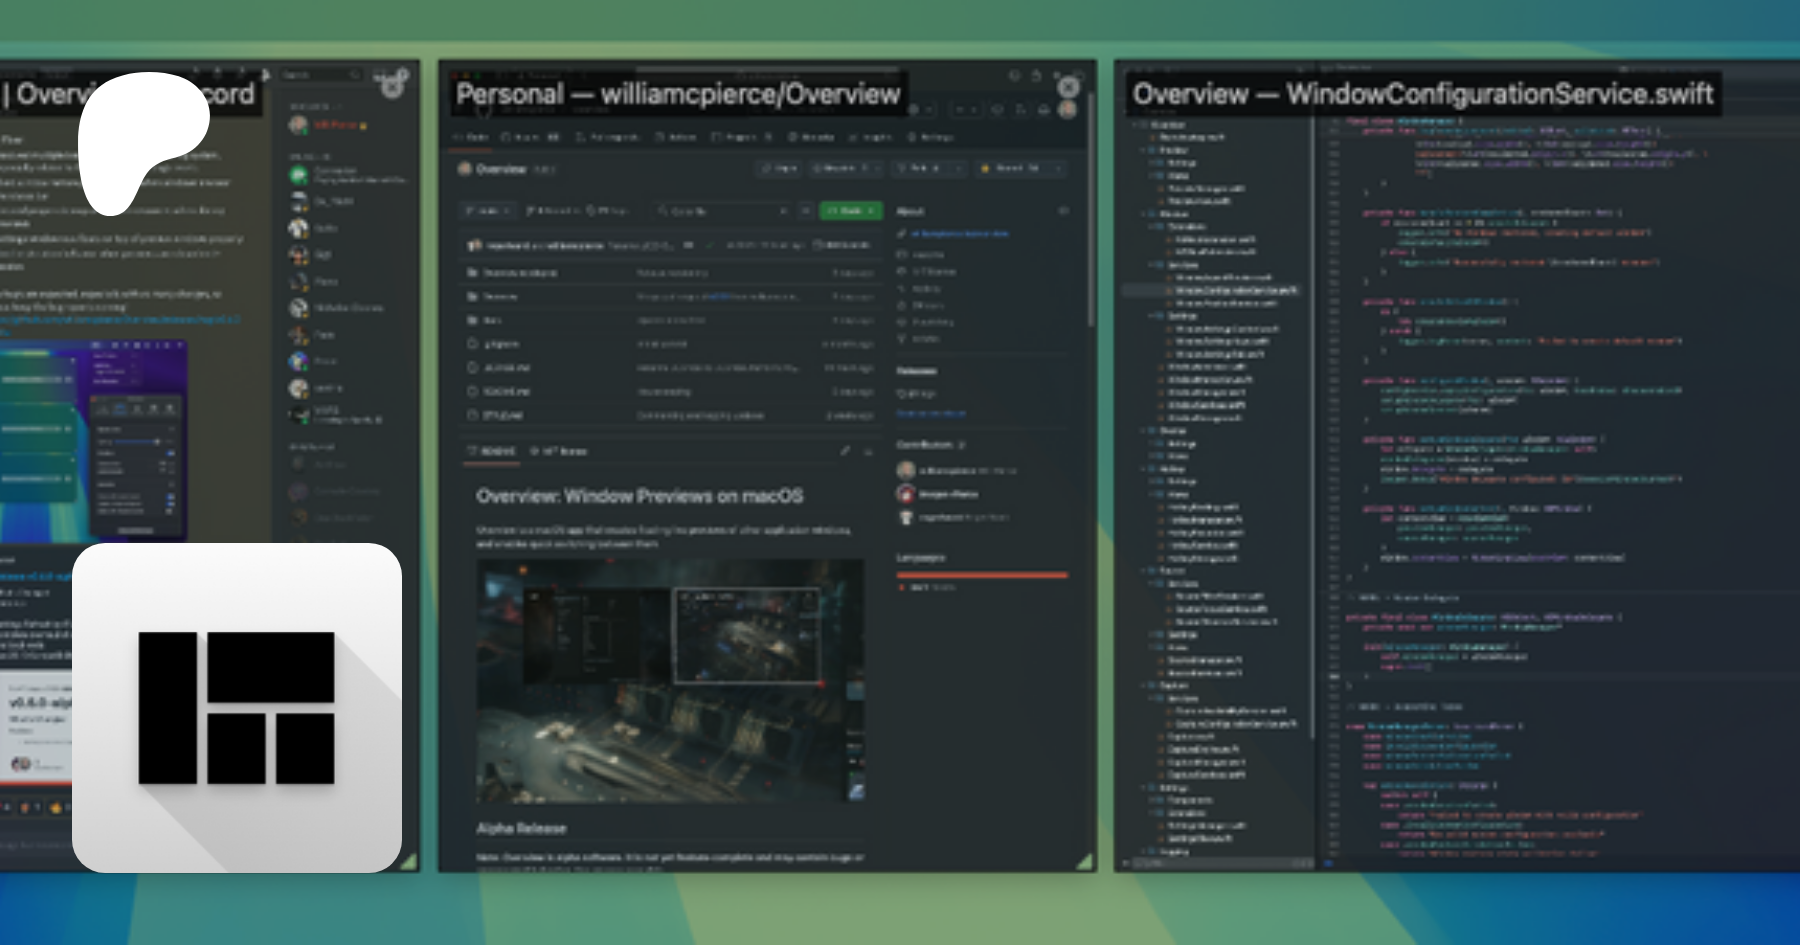Image resolution: width=1800 pixels, height=945 pixels.
Task: Open the green Code dropdown button
Action: [x=851, y=211]
